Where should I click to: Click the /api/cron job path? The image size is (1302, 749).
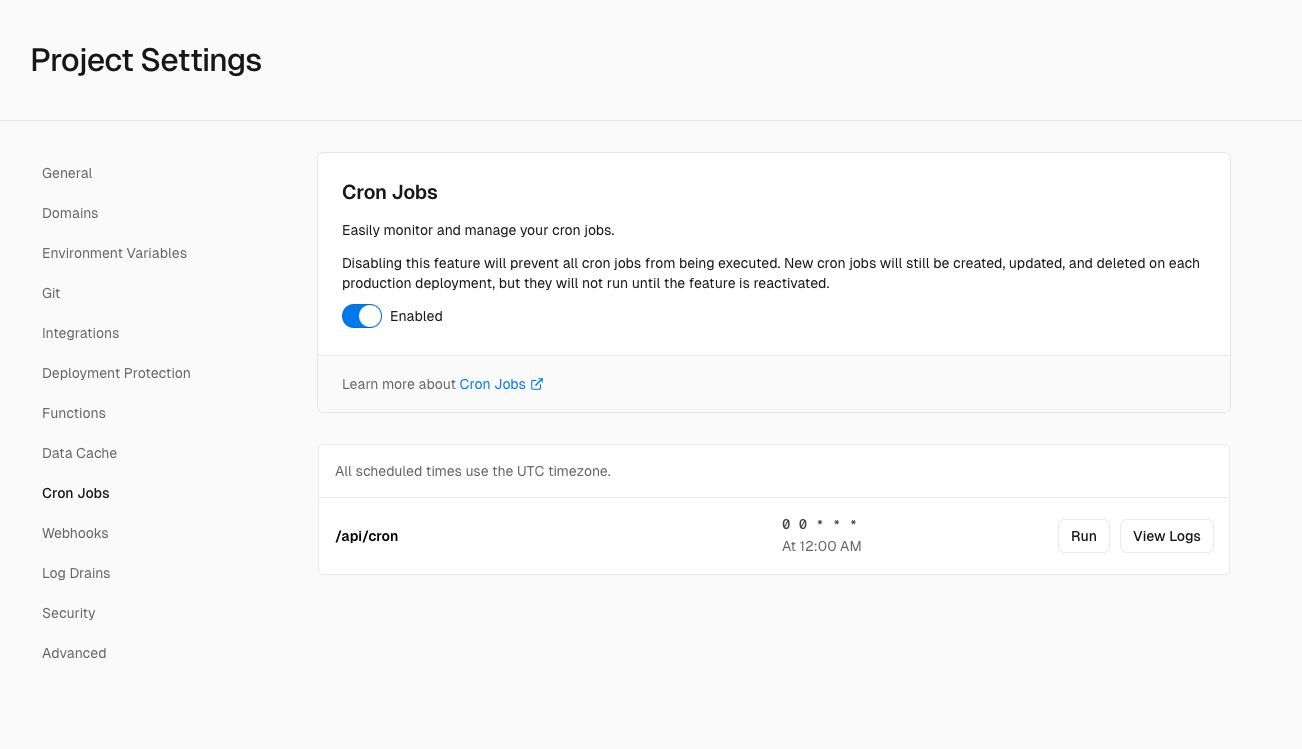tap(367, 536)
